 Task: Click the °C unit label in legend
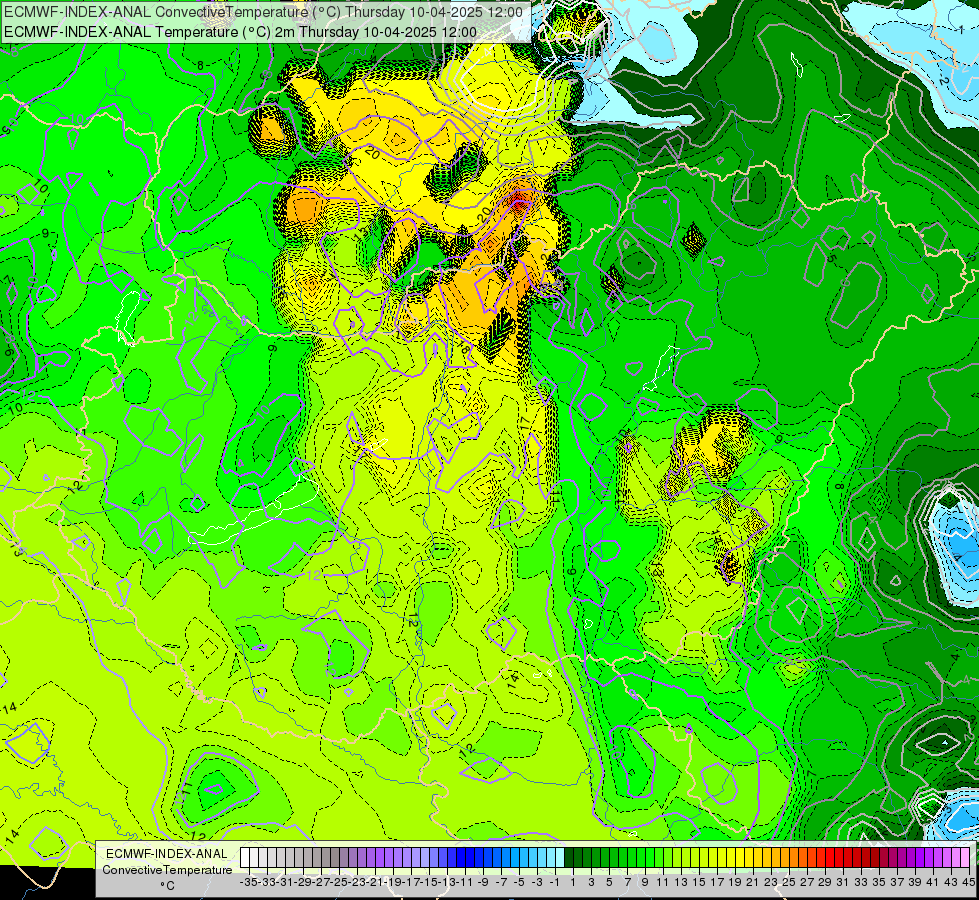coord(167,886)
